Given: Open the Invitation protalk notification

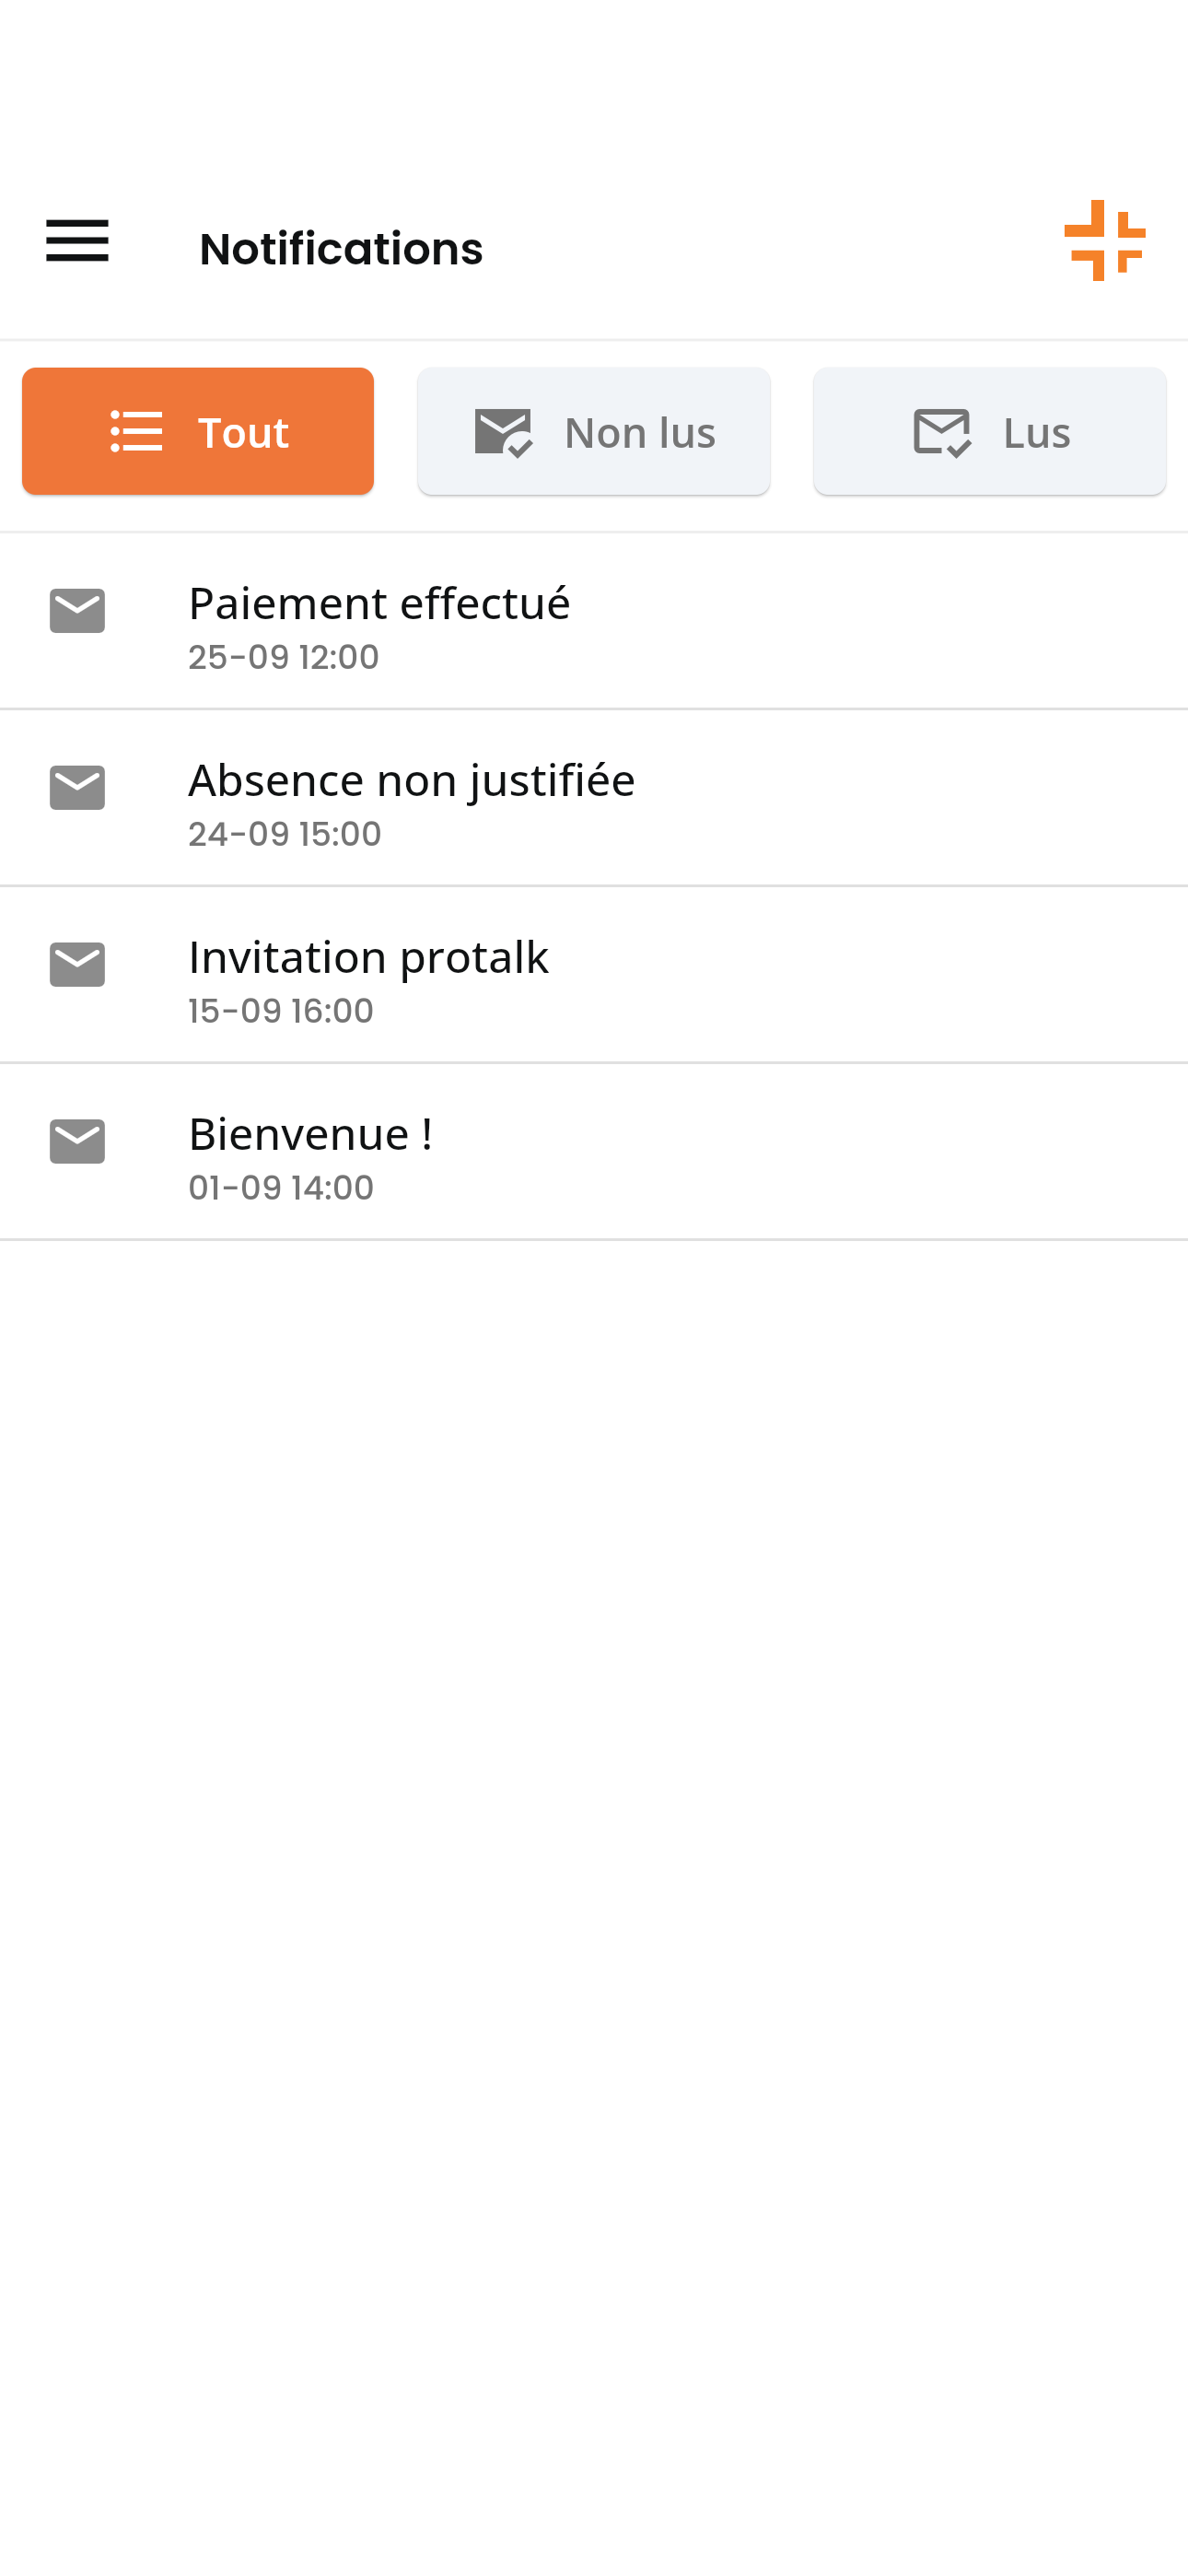Looking at the screenshot, I should (368, 957).
